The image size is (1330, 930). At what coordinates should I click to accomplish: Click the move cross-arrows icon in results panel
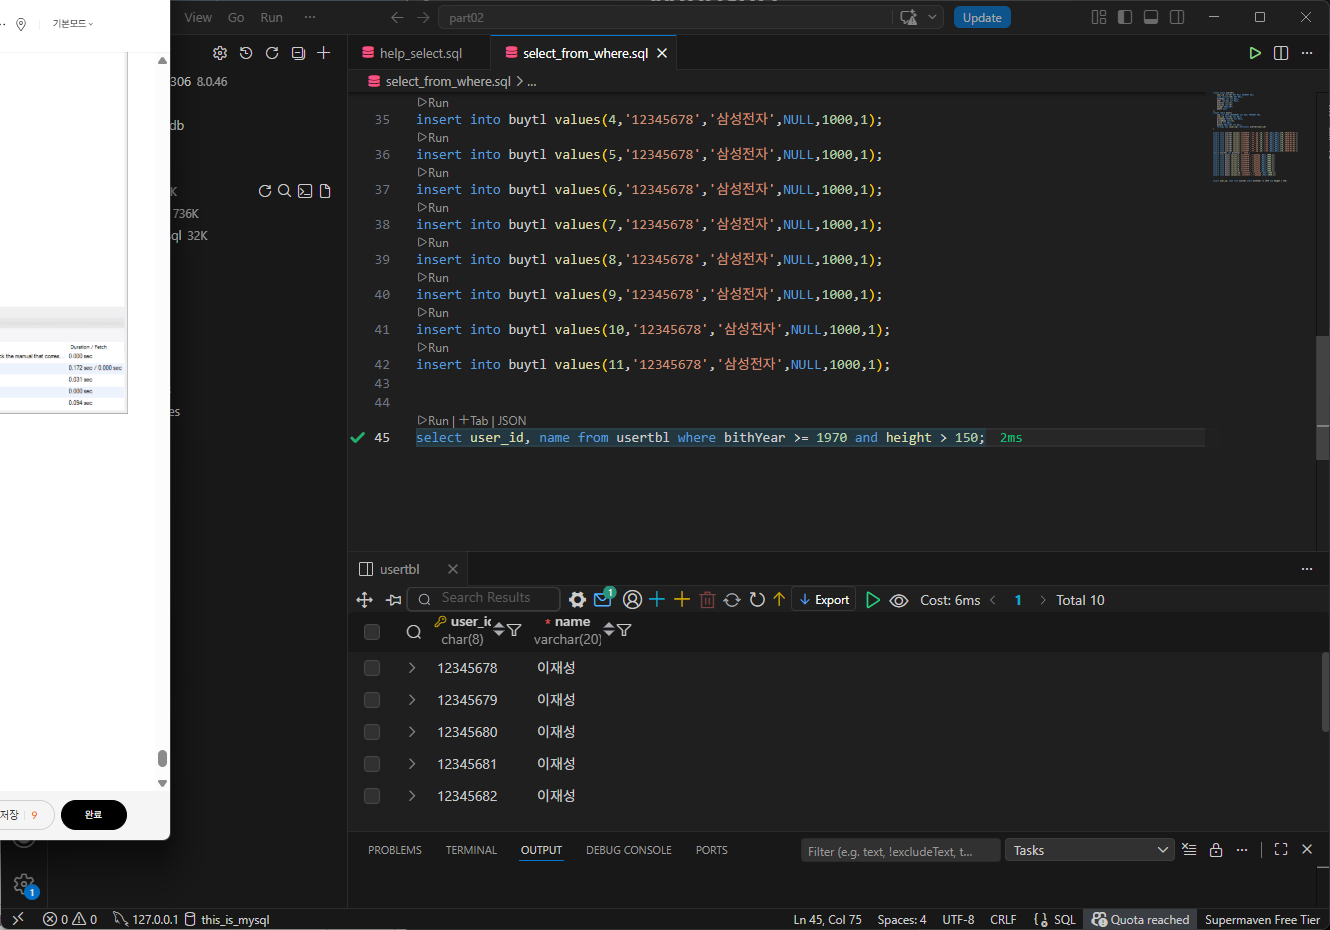[x=364, y=600]
